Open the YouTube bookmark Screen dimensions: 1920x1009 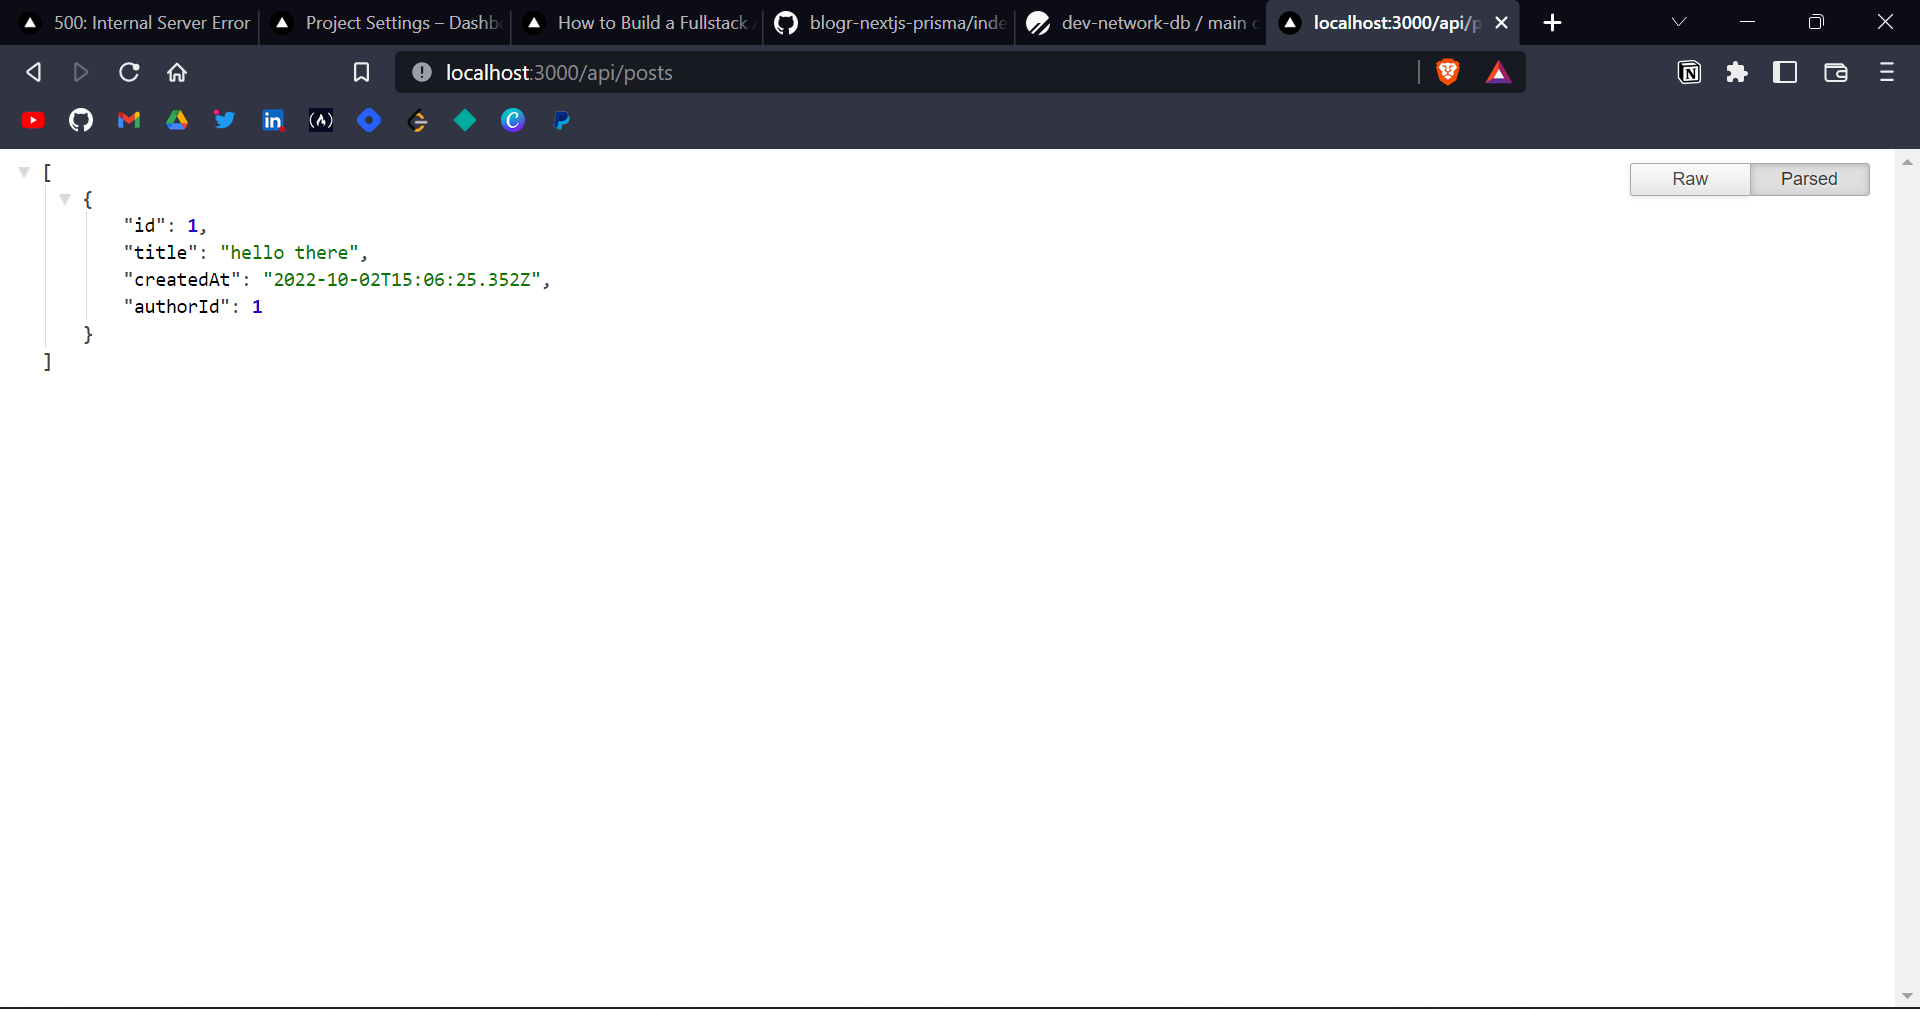click(x=33, y=120)
